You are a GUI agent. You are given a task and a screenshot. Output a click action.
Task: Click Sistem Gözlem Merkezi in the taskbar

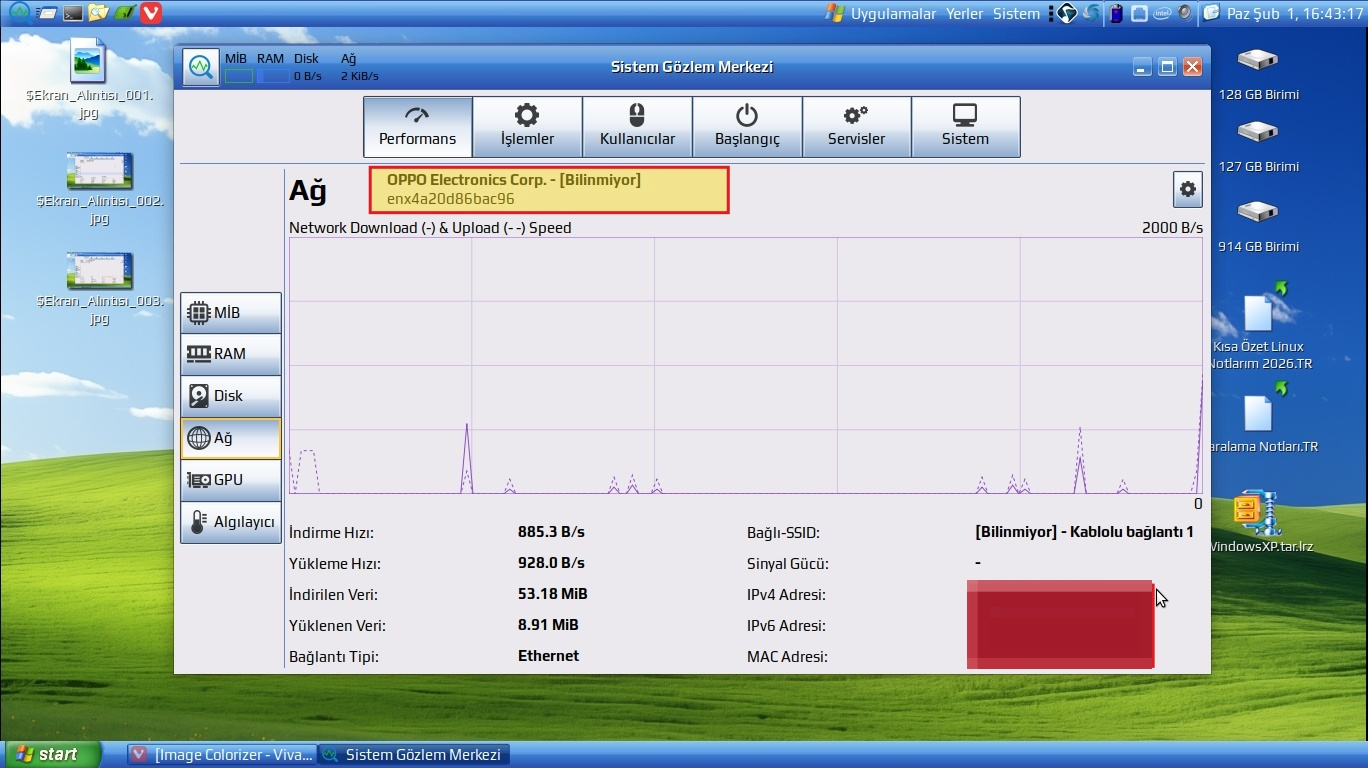[413, 754]
